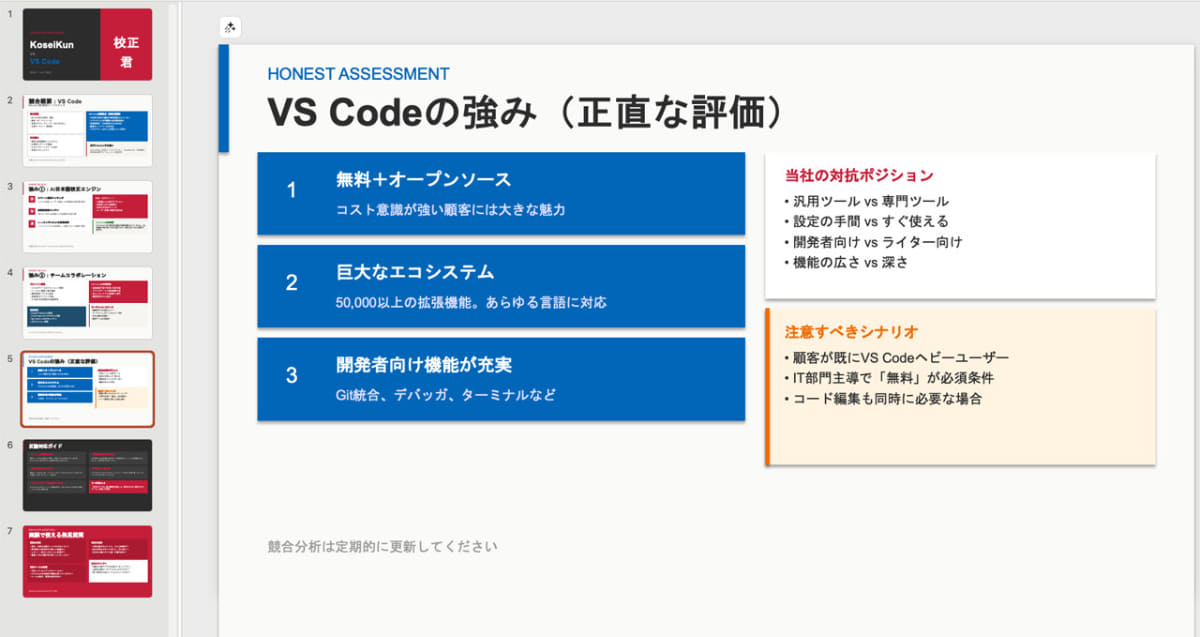Select the heading '巨大なエコシステム'
Viewport: 1200px width, 637px height.
[415, 272]
